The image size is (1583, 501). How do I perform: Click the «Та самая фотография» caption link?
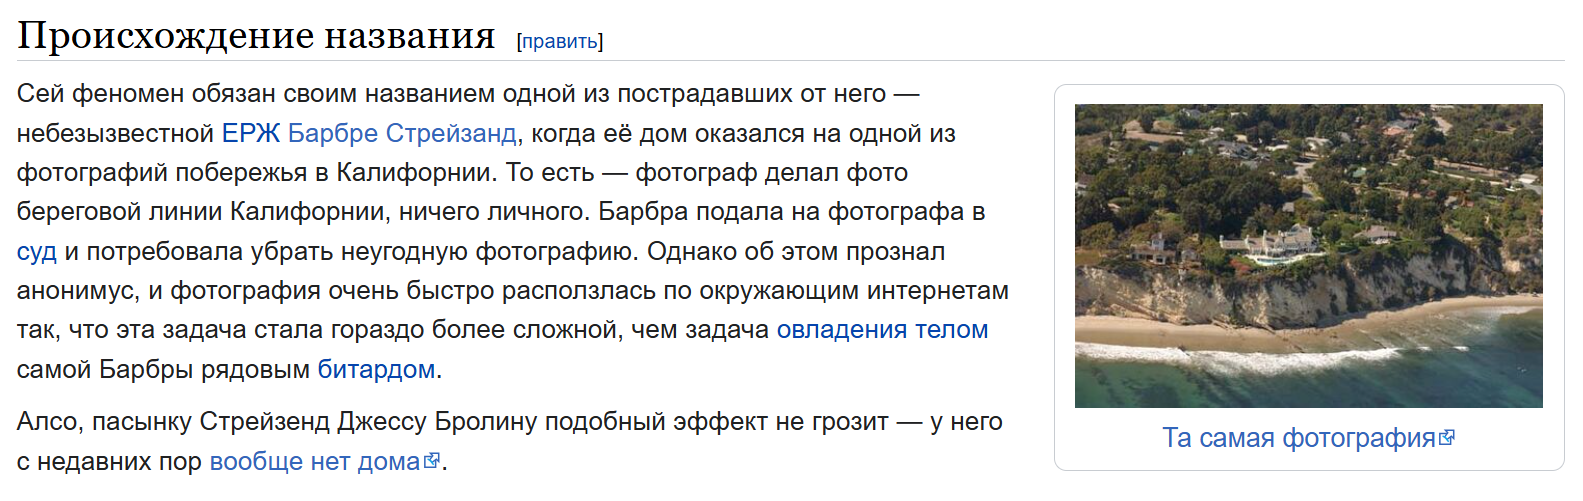[1299, 437]
